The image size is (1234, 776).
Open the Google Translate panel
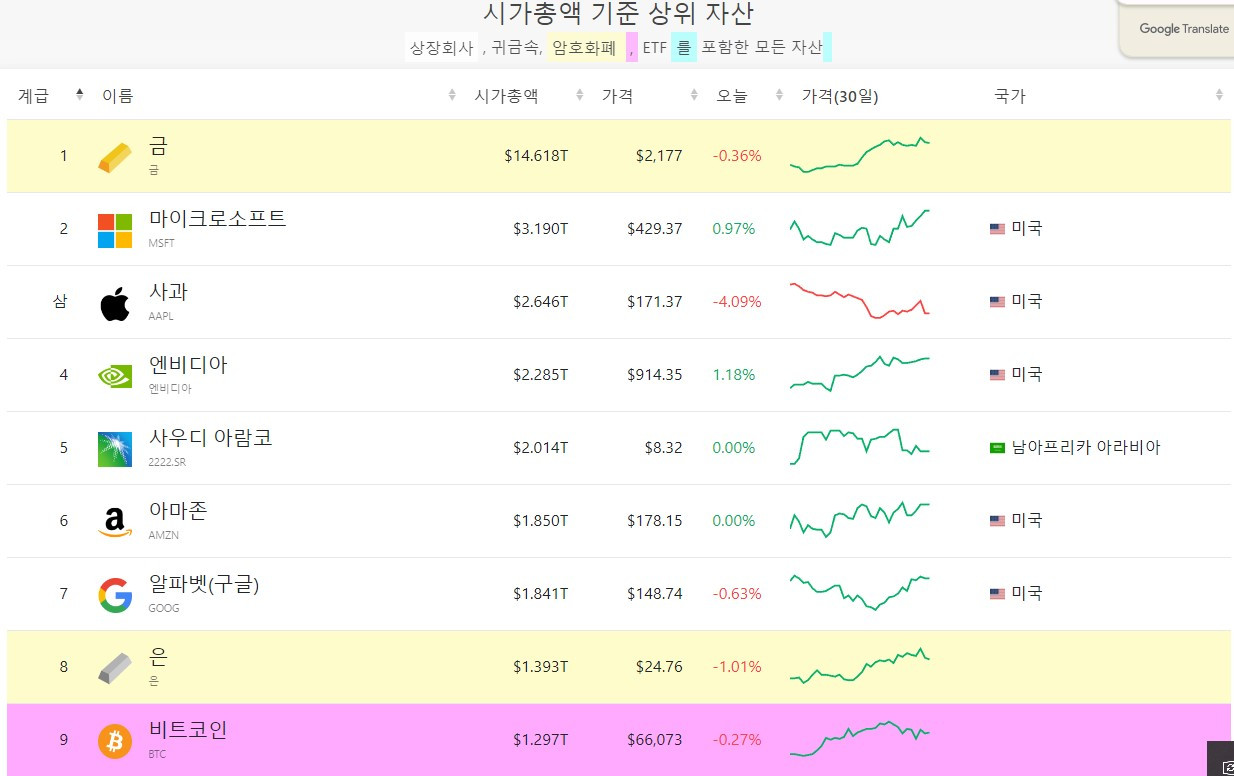click(1176, 29)
